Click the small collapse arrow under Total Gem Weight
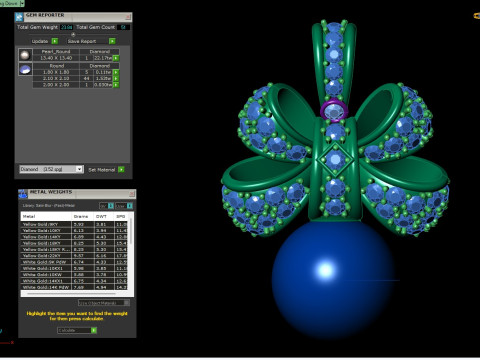480x360 pixels. point(73,34)
